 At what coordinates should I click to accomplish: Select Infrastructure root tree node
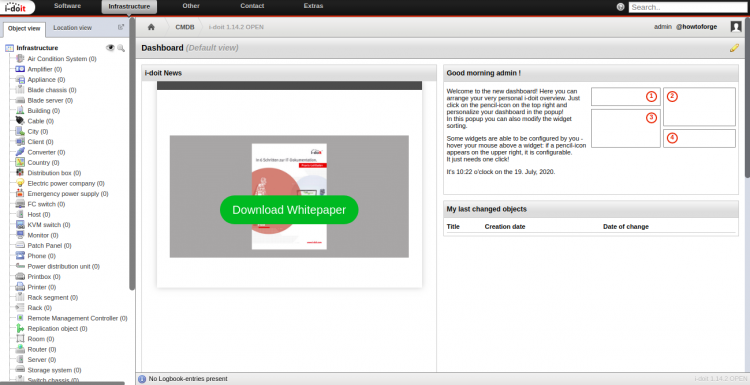pos(37,48)
